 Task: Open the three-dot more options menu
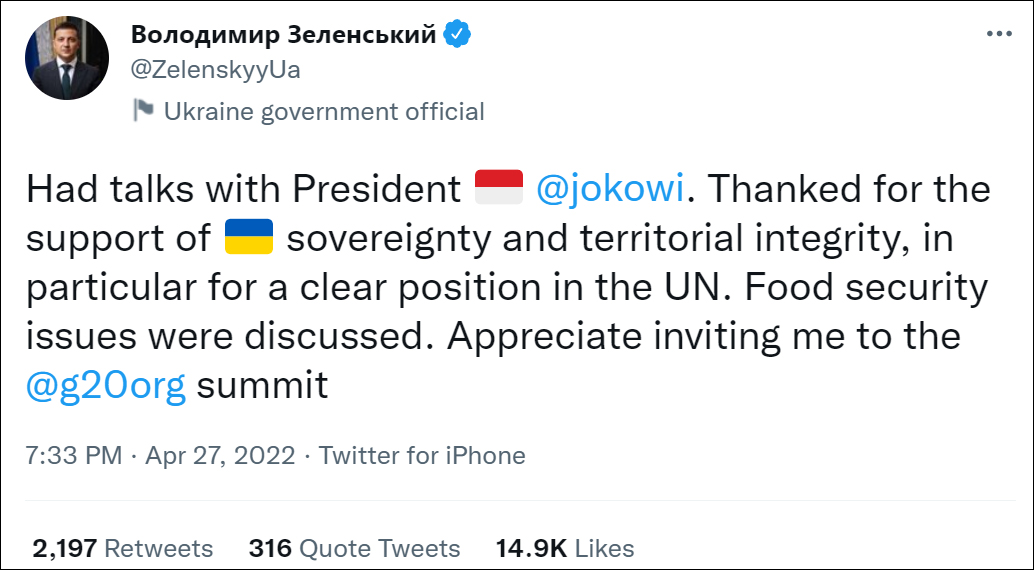[999, 33]
